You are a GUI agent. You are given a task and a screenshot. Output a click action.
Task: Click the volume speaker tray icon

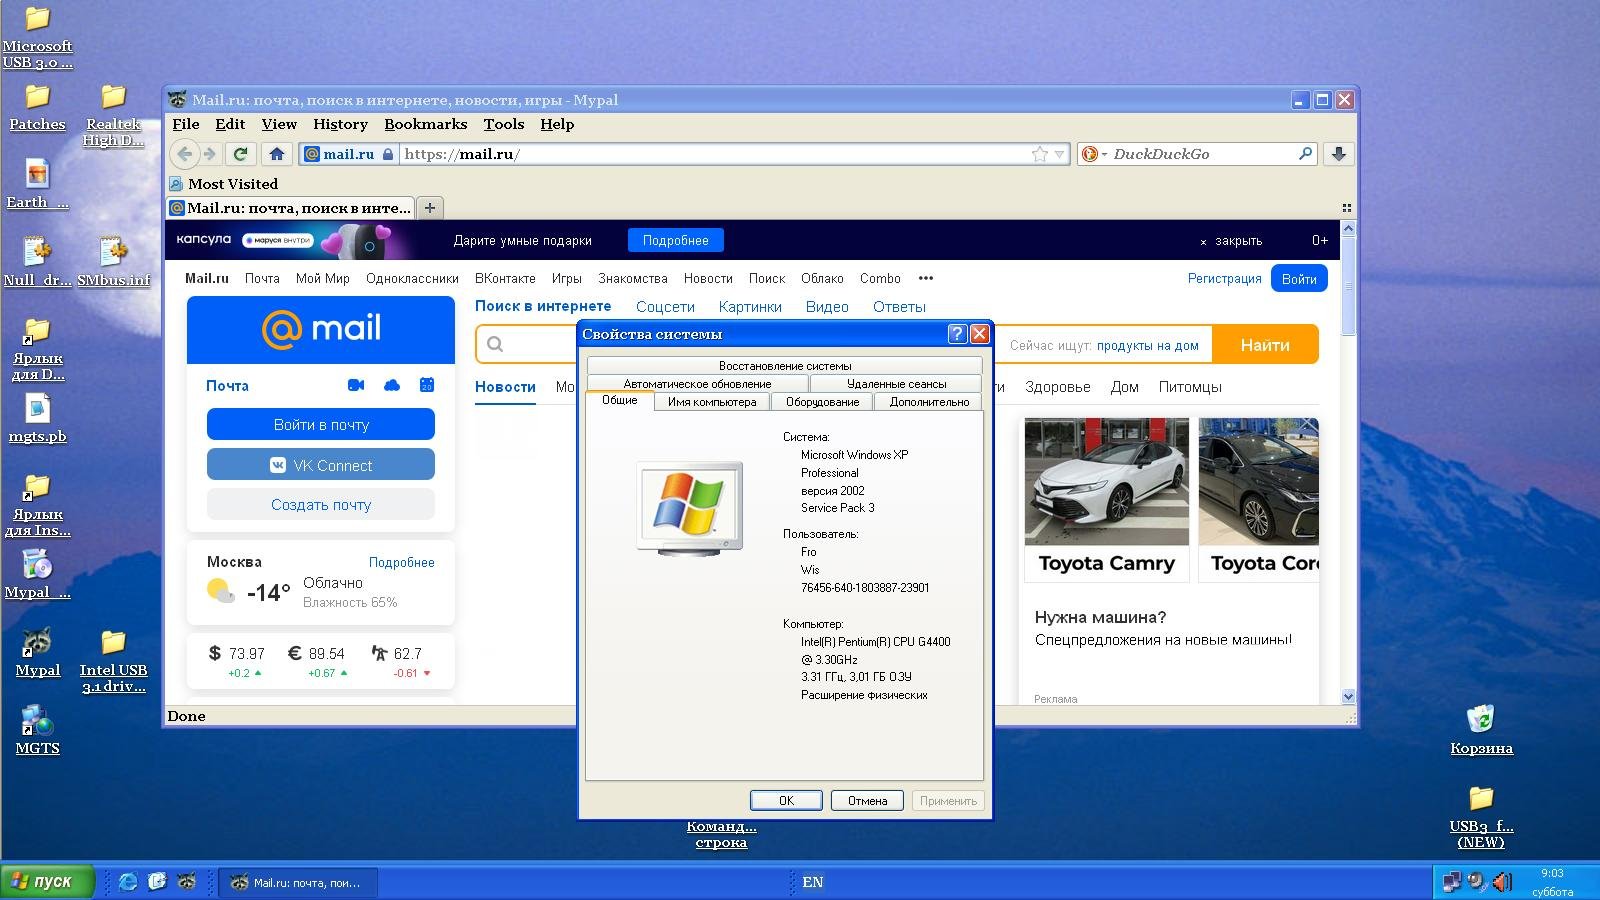point(1502,882)
